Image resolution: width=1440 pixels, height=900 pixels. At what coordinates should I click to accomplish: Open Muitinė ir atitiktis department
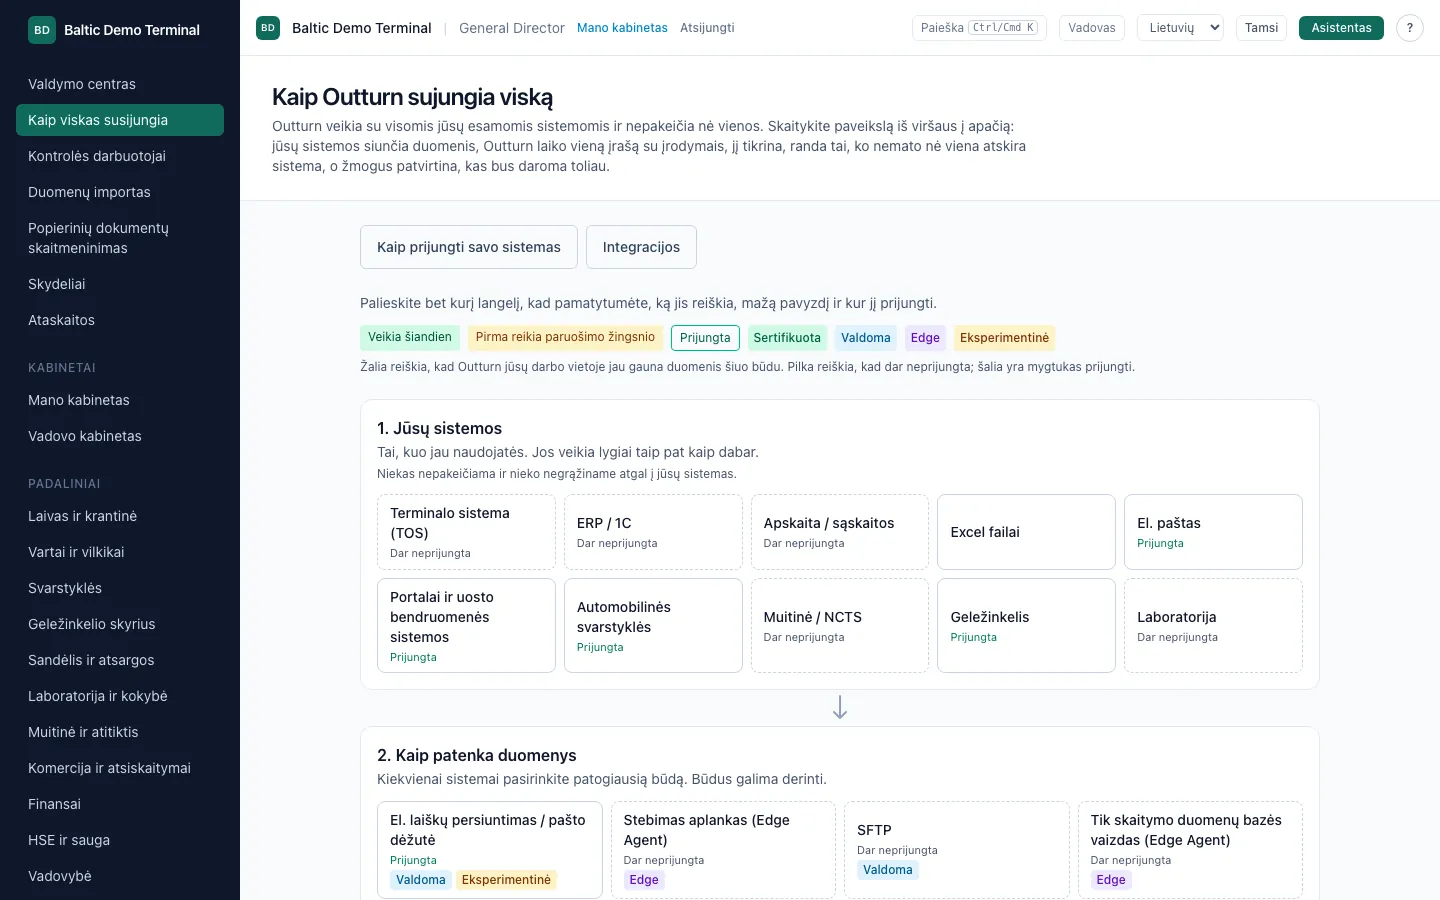tap(120, 732)
